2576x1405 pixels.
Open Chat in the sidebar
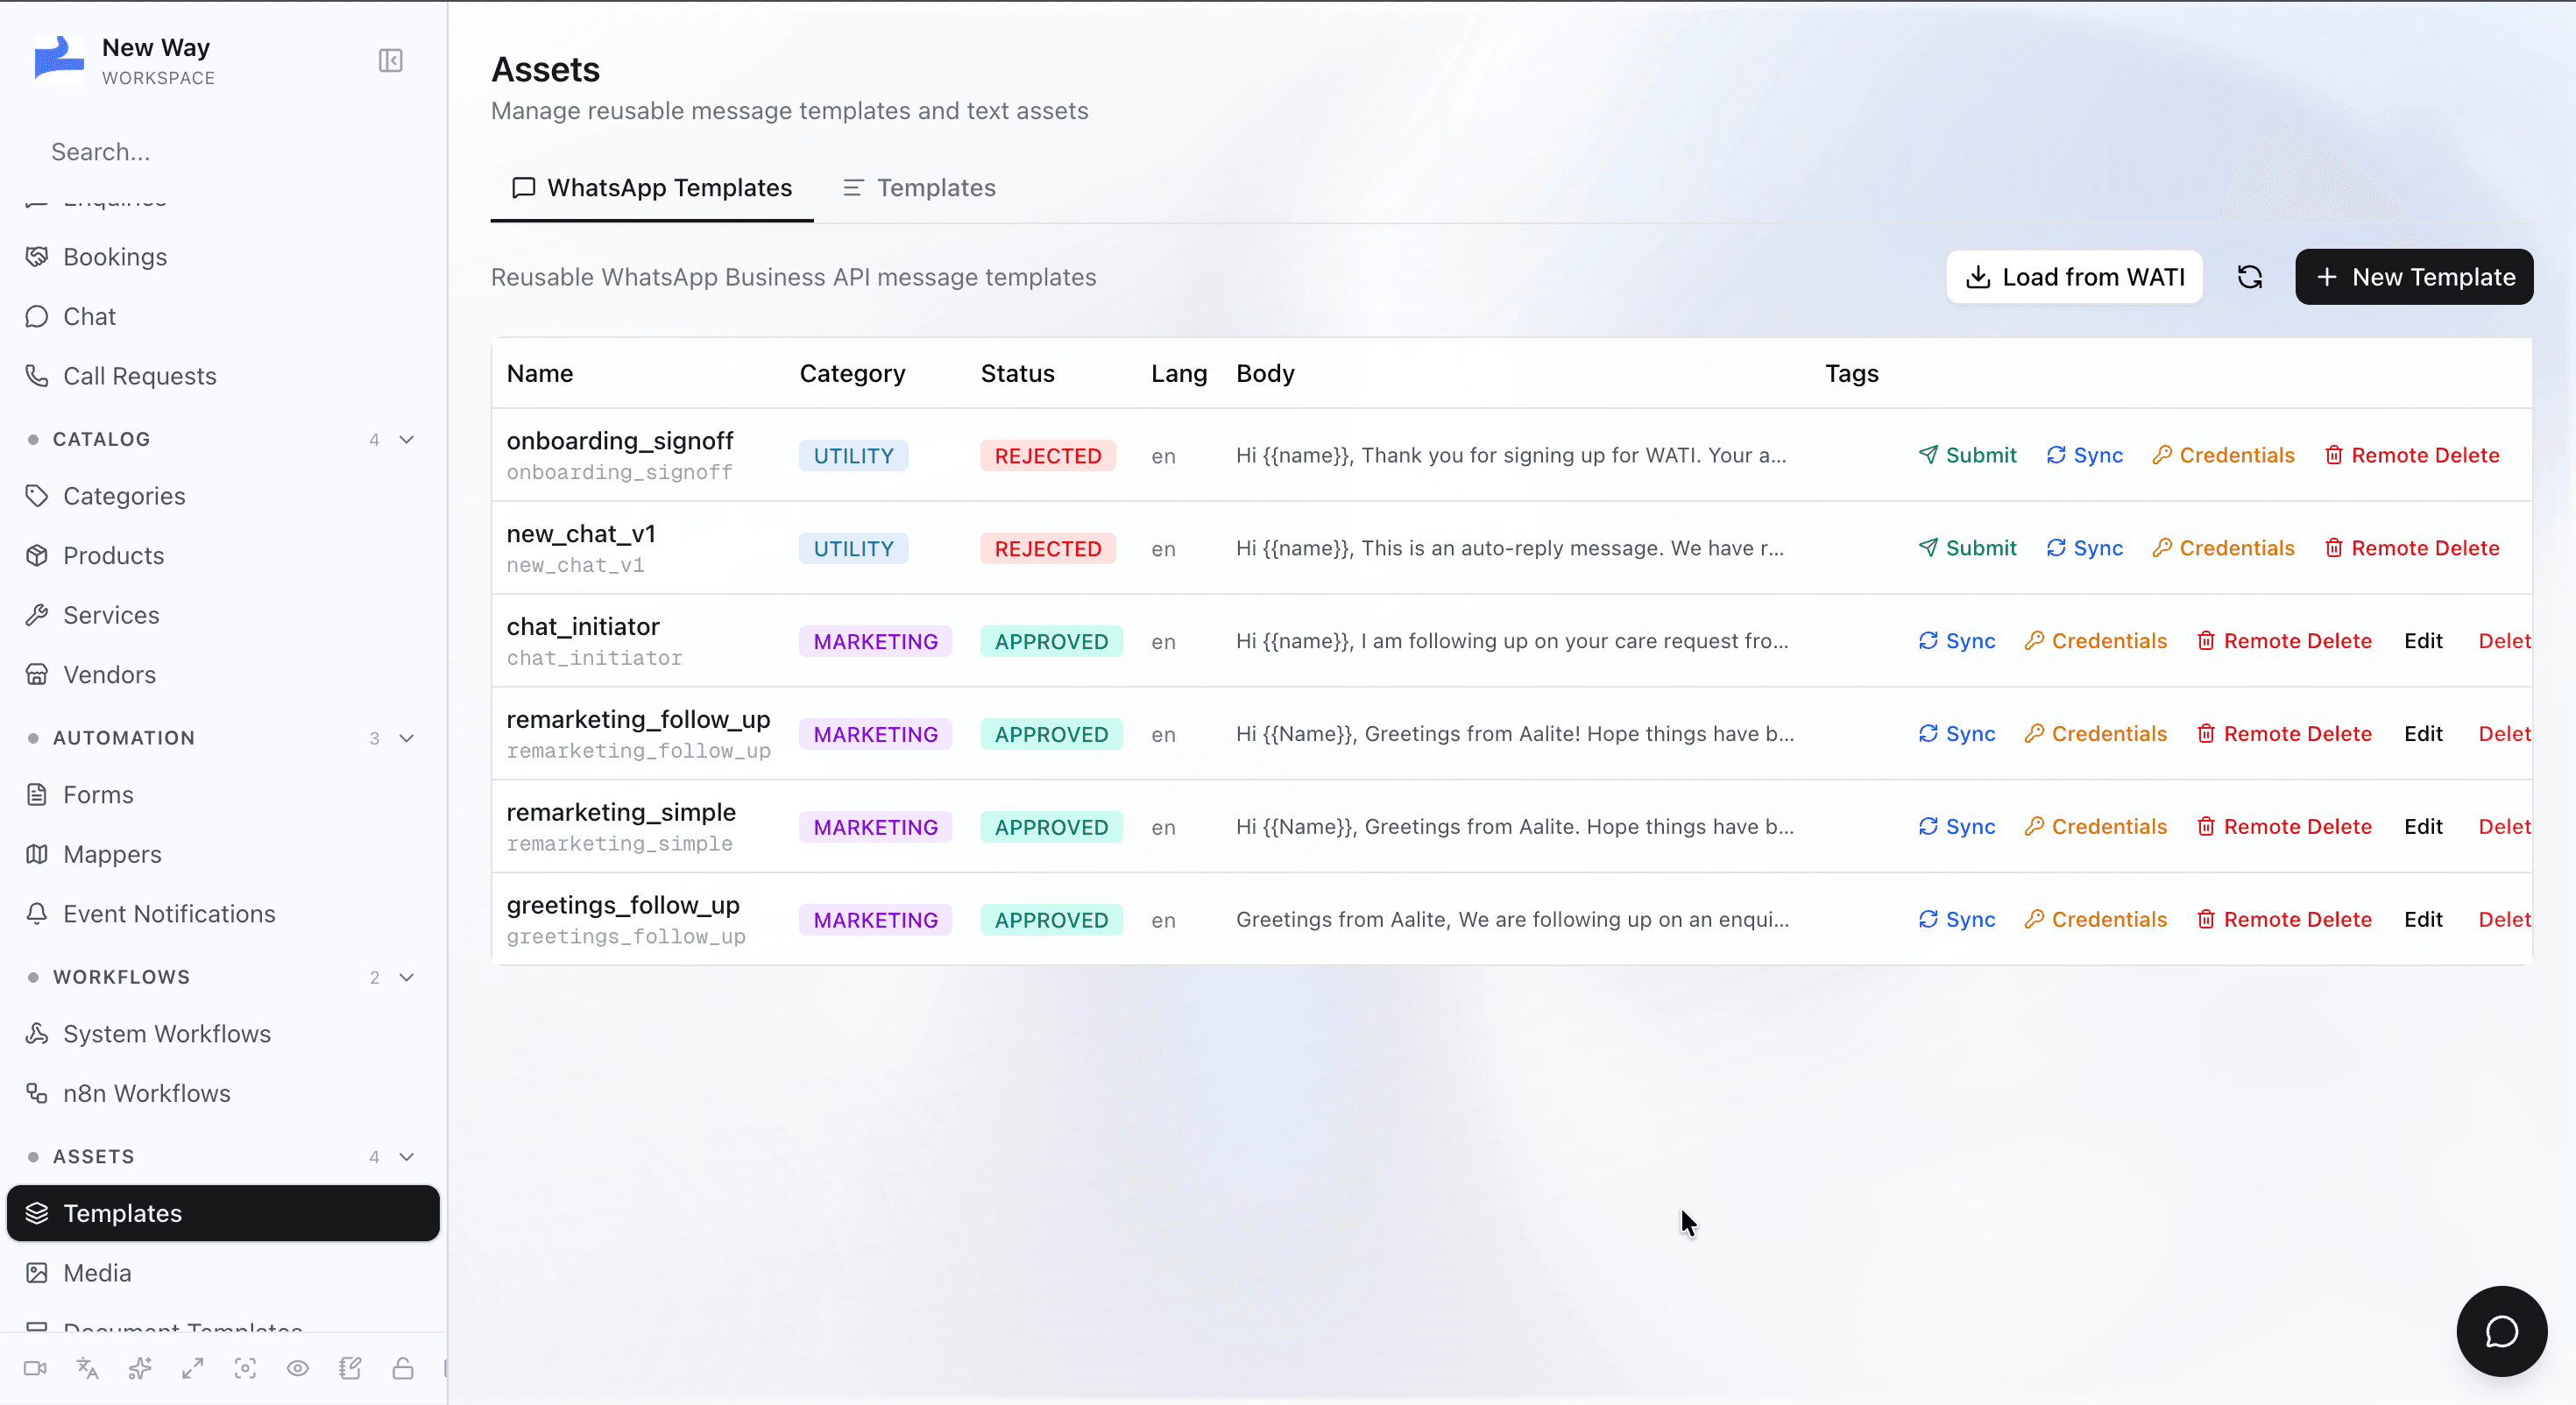(223, 317)
